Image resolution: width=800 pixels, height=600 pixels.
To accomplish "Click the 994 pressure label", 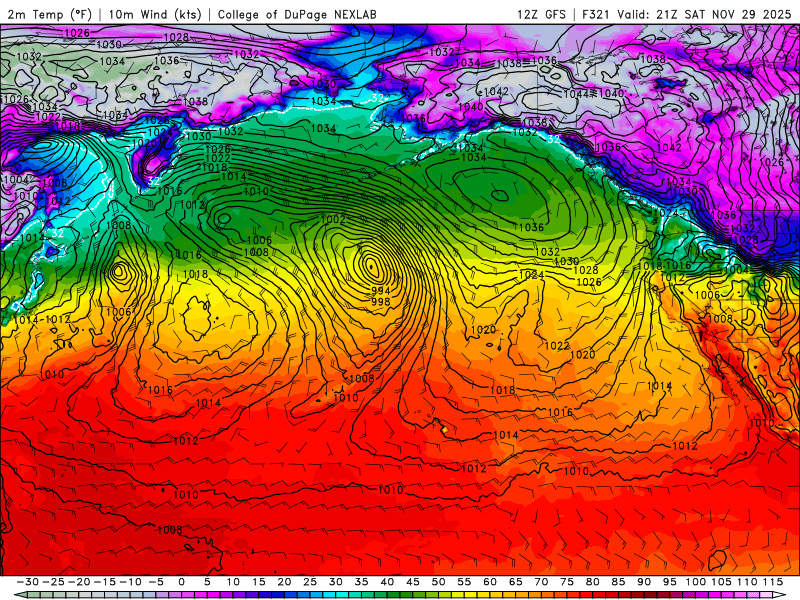I will (381, 290).
